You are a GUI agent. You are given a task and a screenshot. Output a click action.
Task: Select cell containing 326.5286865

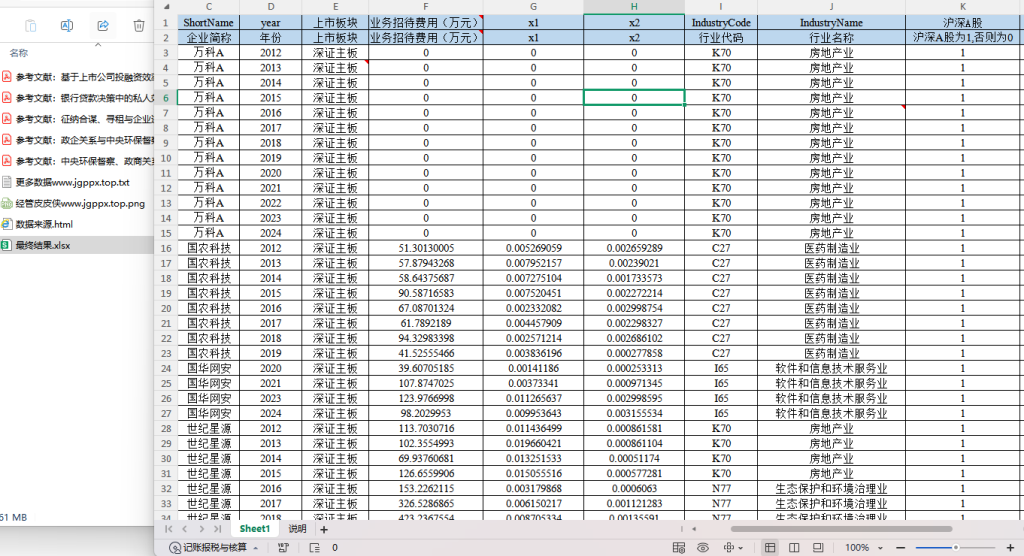coord(426,504)
